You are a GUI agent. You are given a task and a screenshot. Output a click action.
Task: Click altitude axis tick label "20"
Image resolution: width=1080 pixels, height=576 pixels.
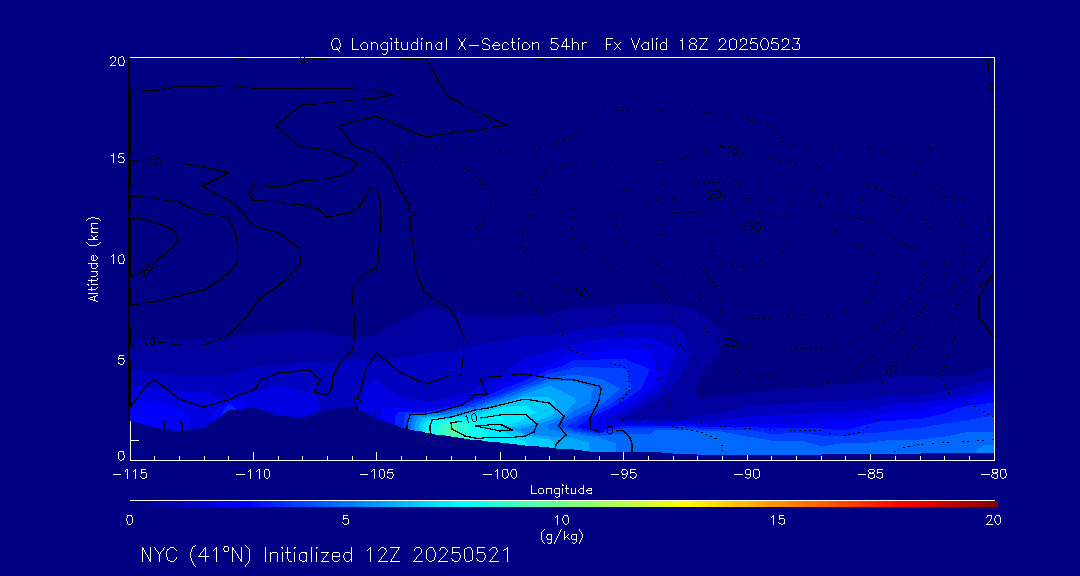click(x=117, y=61)
